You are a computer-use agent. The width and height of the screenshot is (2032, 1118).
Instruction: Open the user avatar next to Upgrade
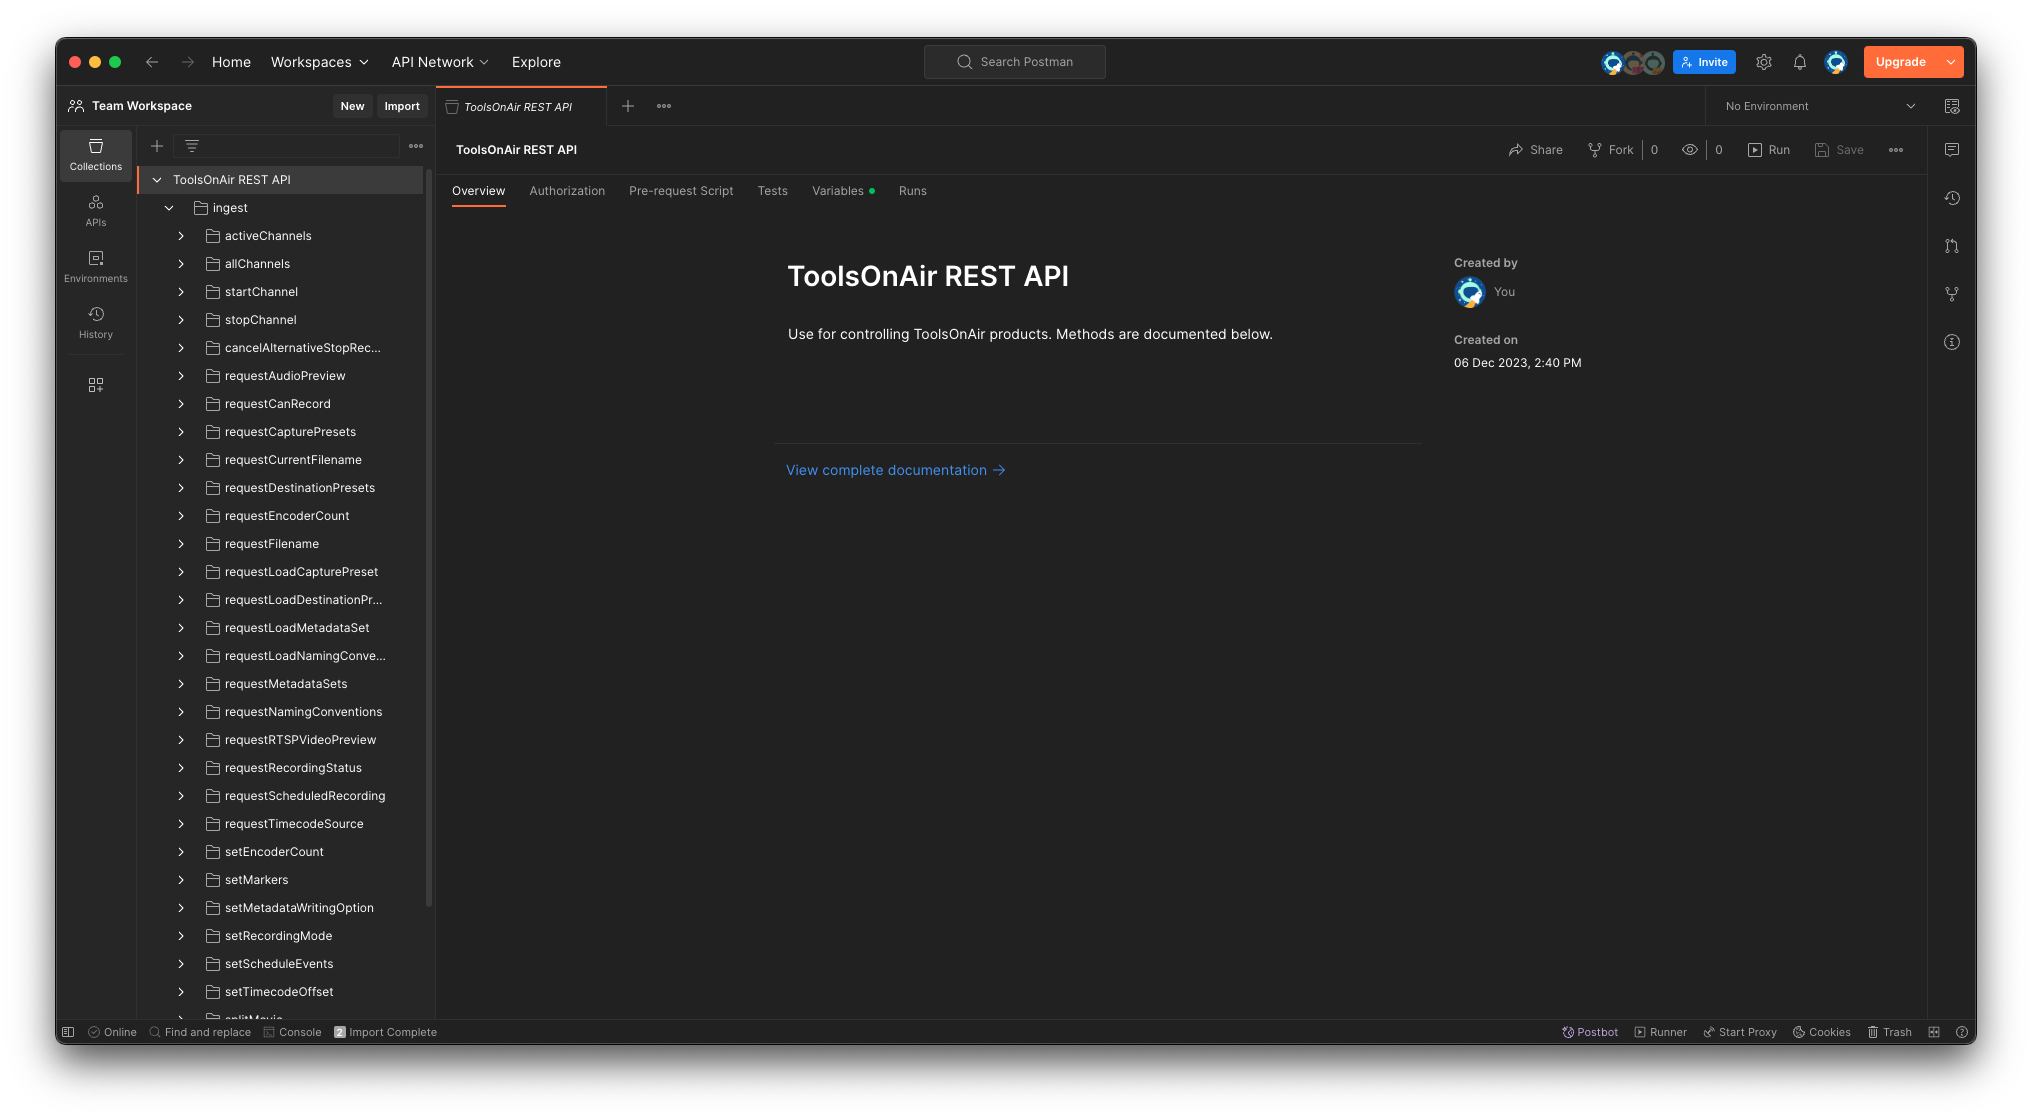pyautogui.click(x=1836, y=62)
